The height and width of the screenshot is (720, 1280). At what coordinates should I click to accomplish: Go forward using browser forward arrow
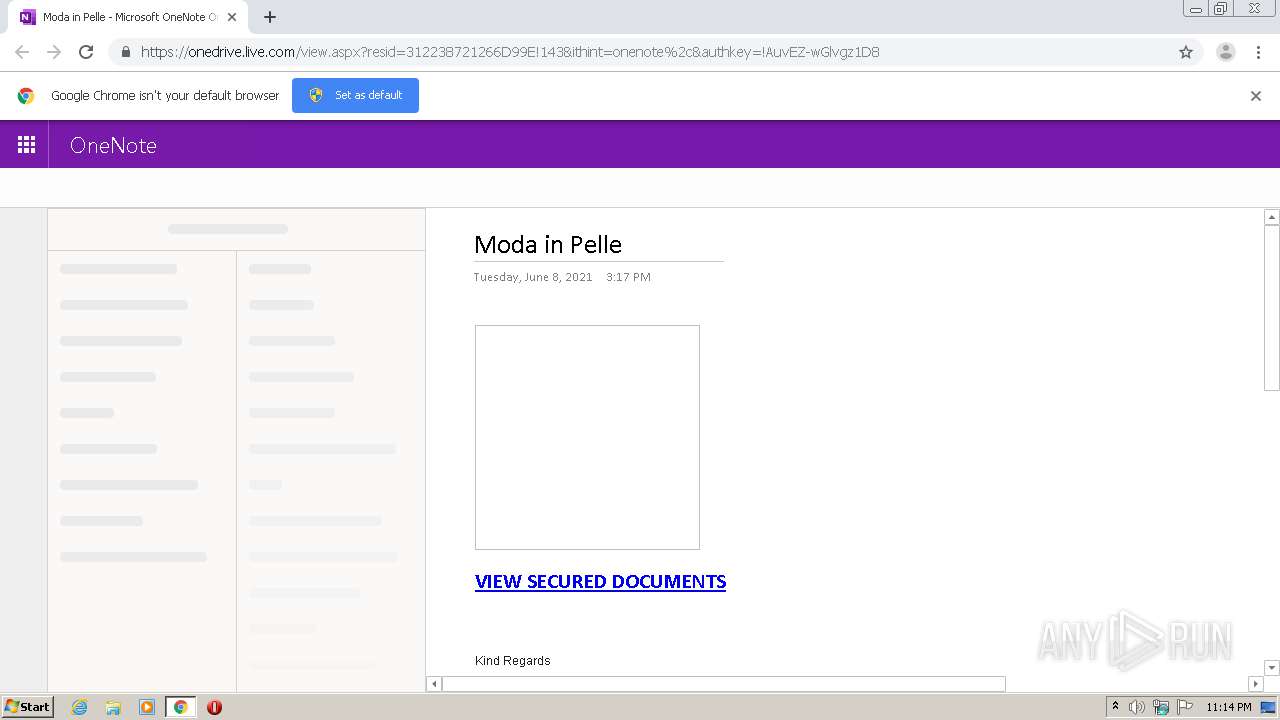pos(54,52)
